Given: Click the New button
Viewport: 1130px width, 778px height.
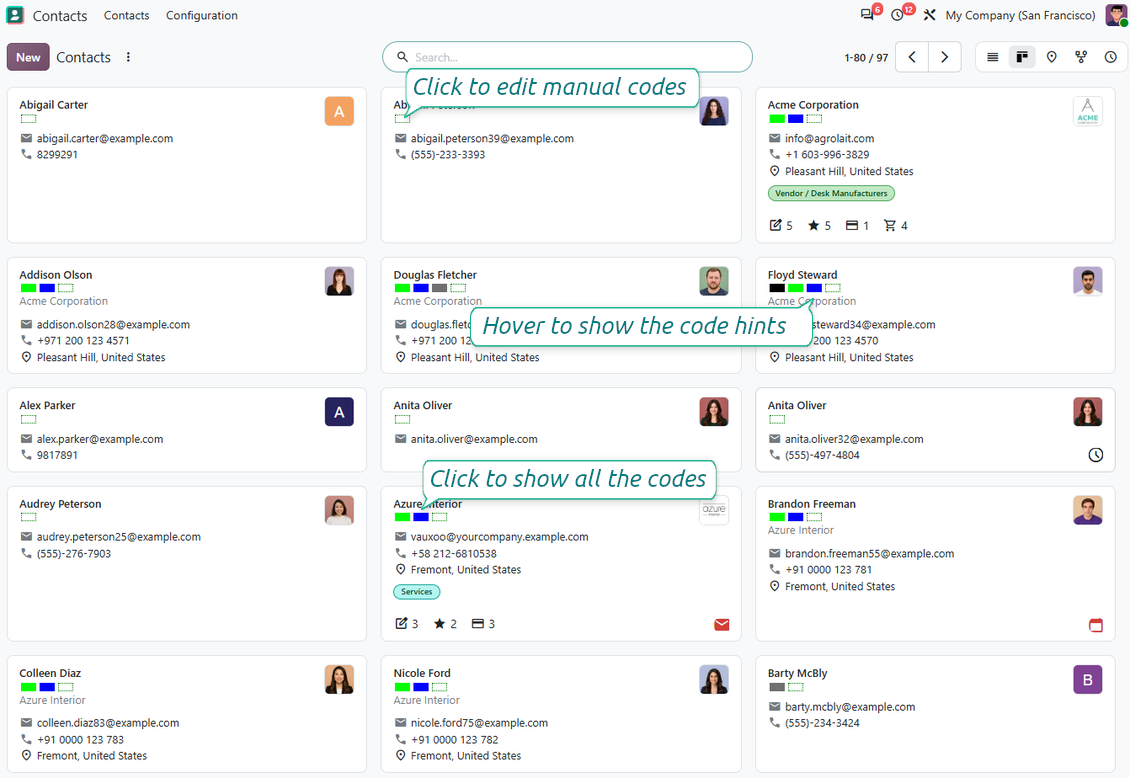Looking at the screenshot, I should tap(28, 57).
